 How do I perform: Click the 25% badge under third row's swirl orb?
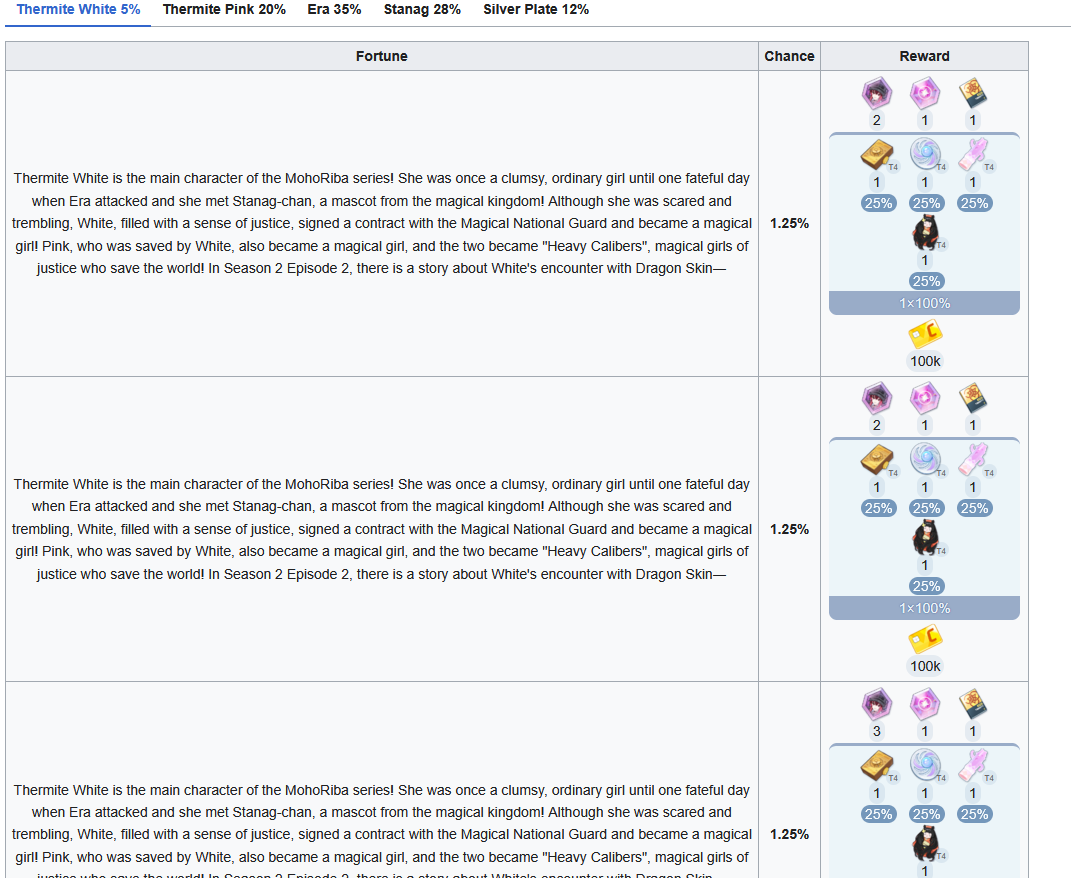(926, 814)
